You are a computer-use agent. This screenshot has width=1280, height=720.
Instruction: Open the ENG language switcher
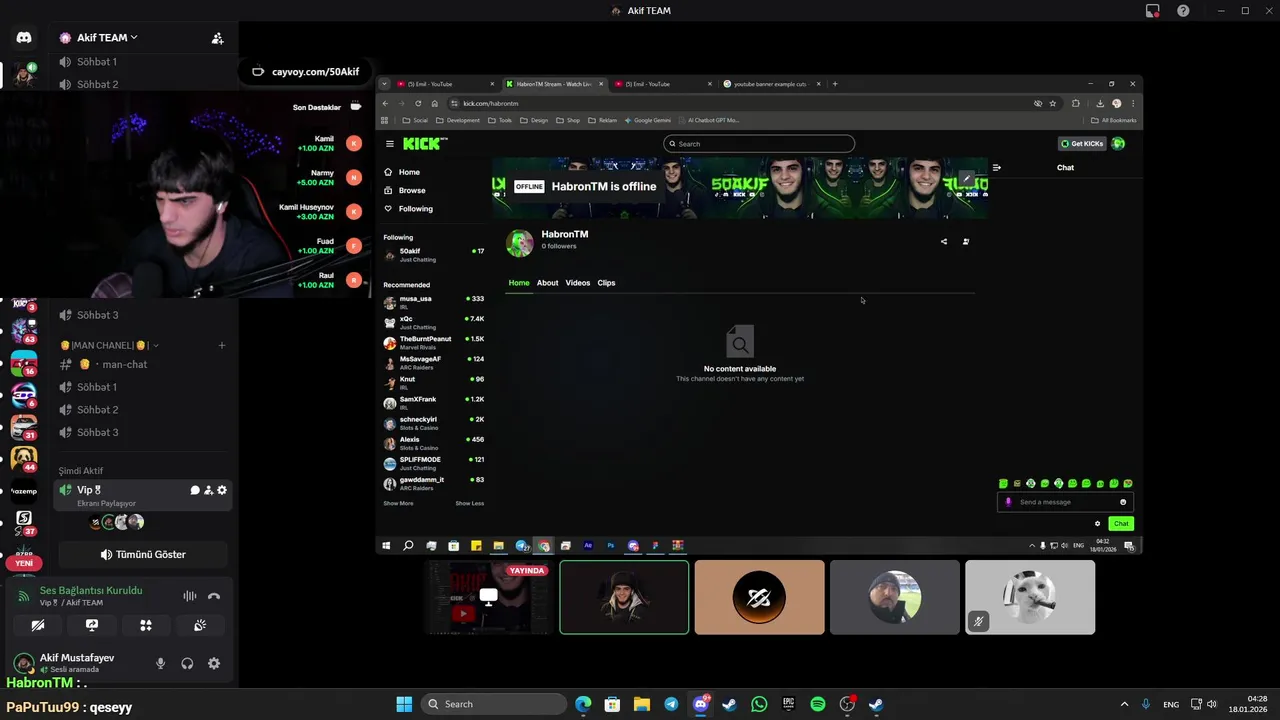click(x=1171, y=704)
